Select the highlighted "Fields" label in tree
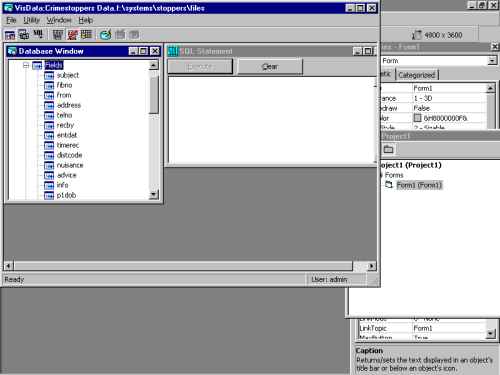 pos(54,65)
